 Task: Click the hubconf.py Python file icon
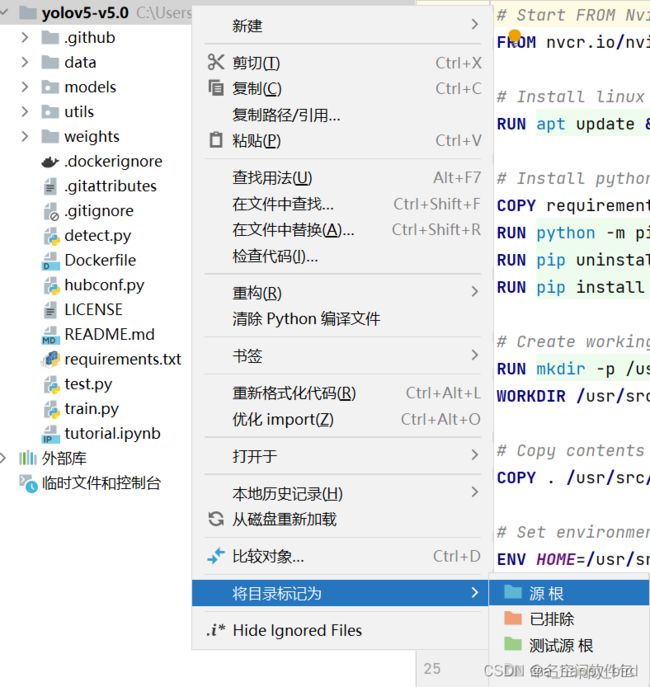[x=51, y=286]
